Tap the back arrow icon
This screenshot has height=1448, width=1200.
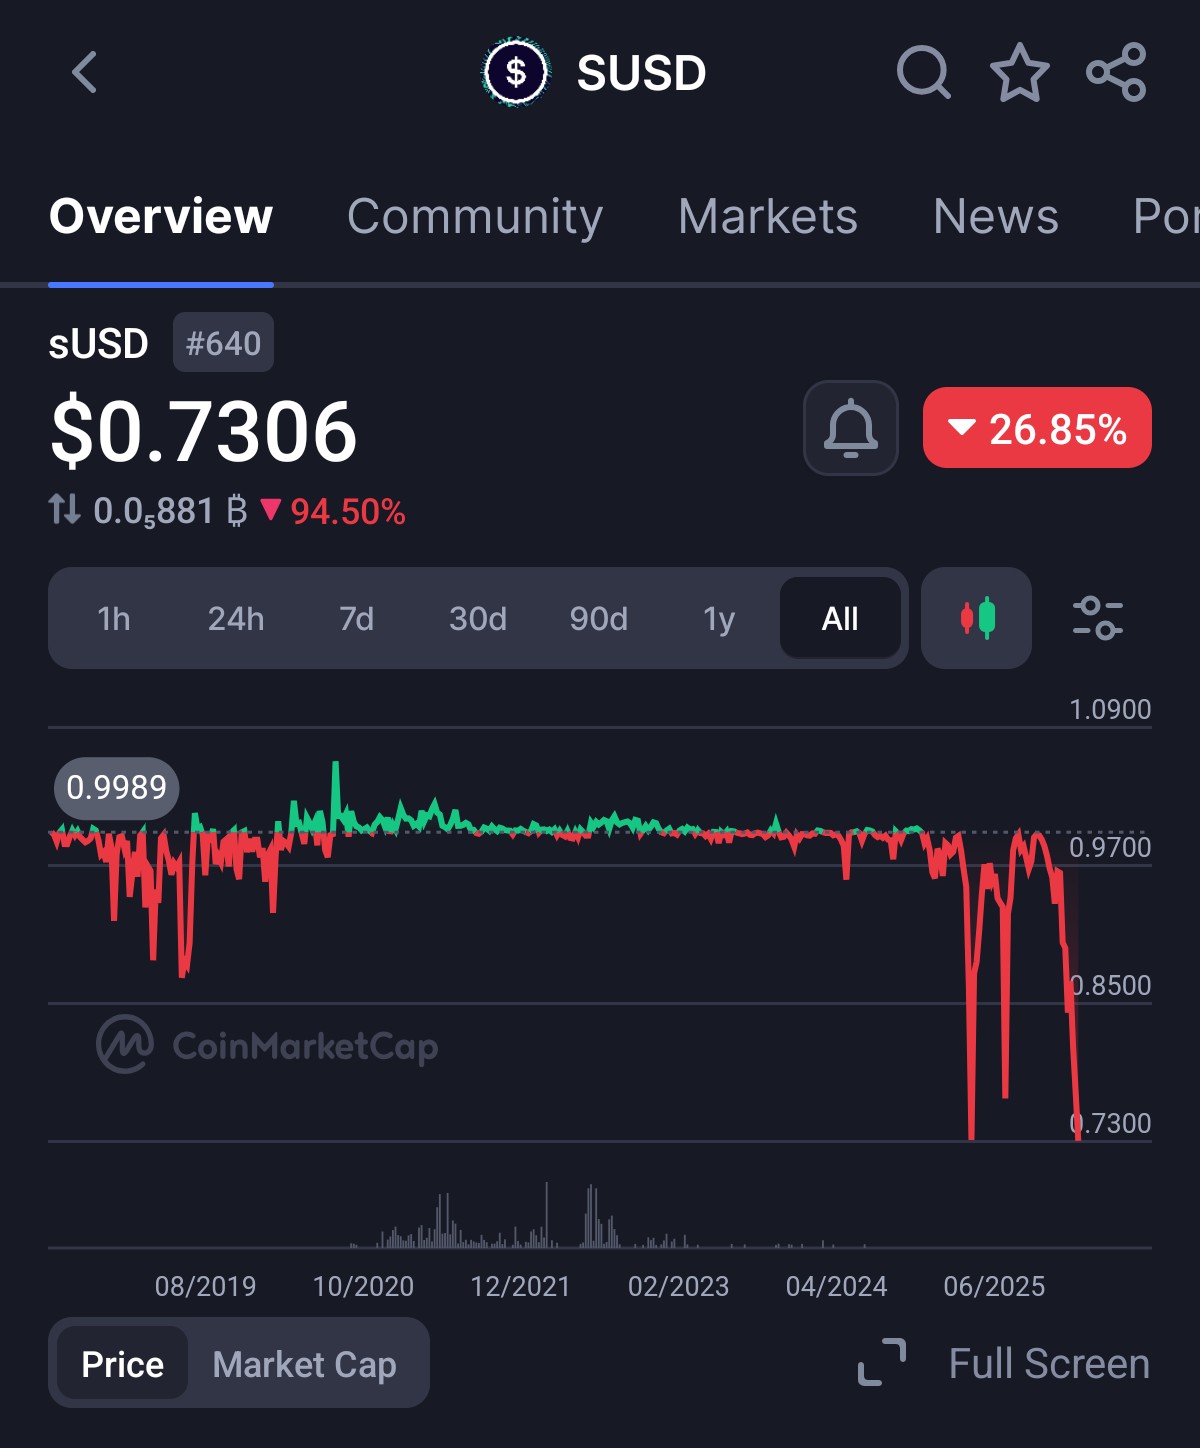click(x=85, y=73)
